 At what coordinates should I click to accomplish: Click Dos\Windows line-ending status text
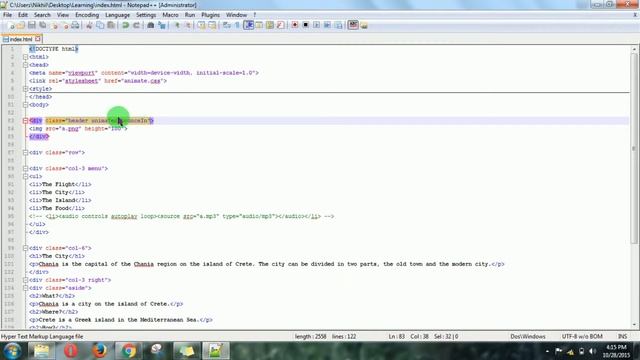[528, 336]
